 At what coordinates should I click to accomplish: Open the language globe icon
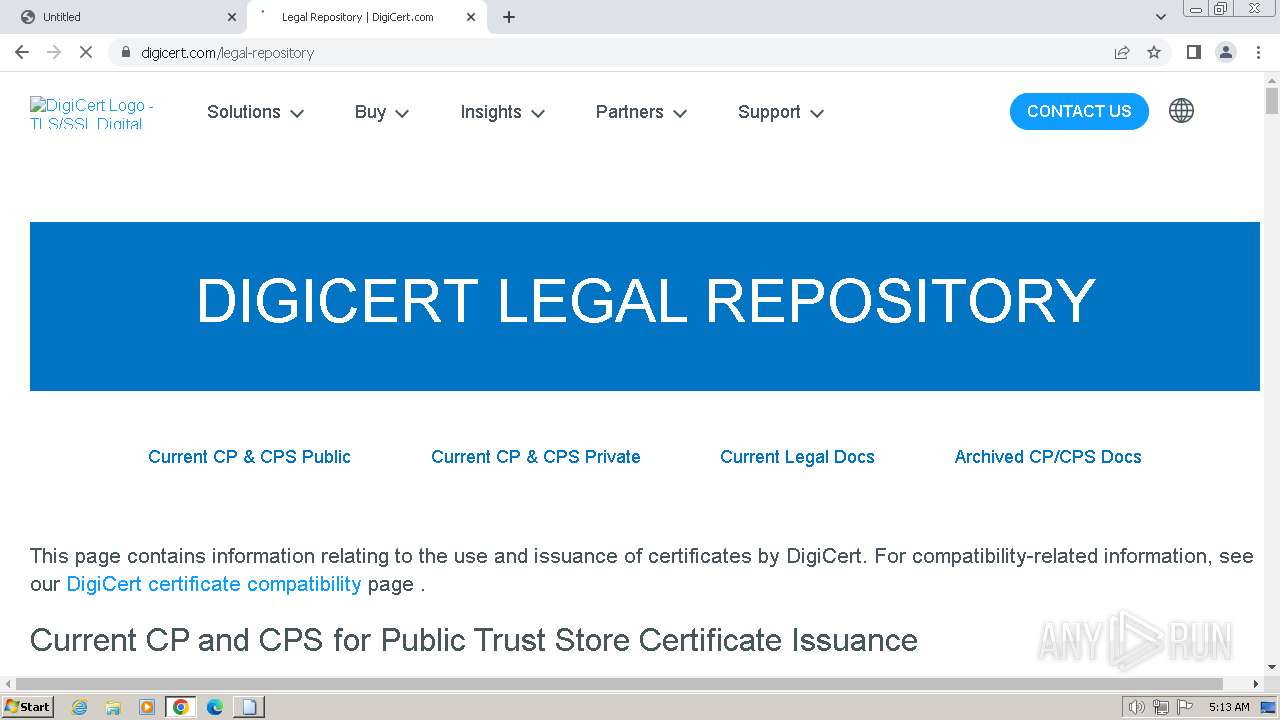(1181, 111)
